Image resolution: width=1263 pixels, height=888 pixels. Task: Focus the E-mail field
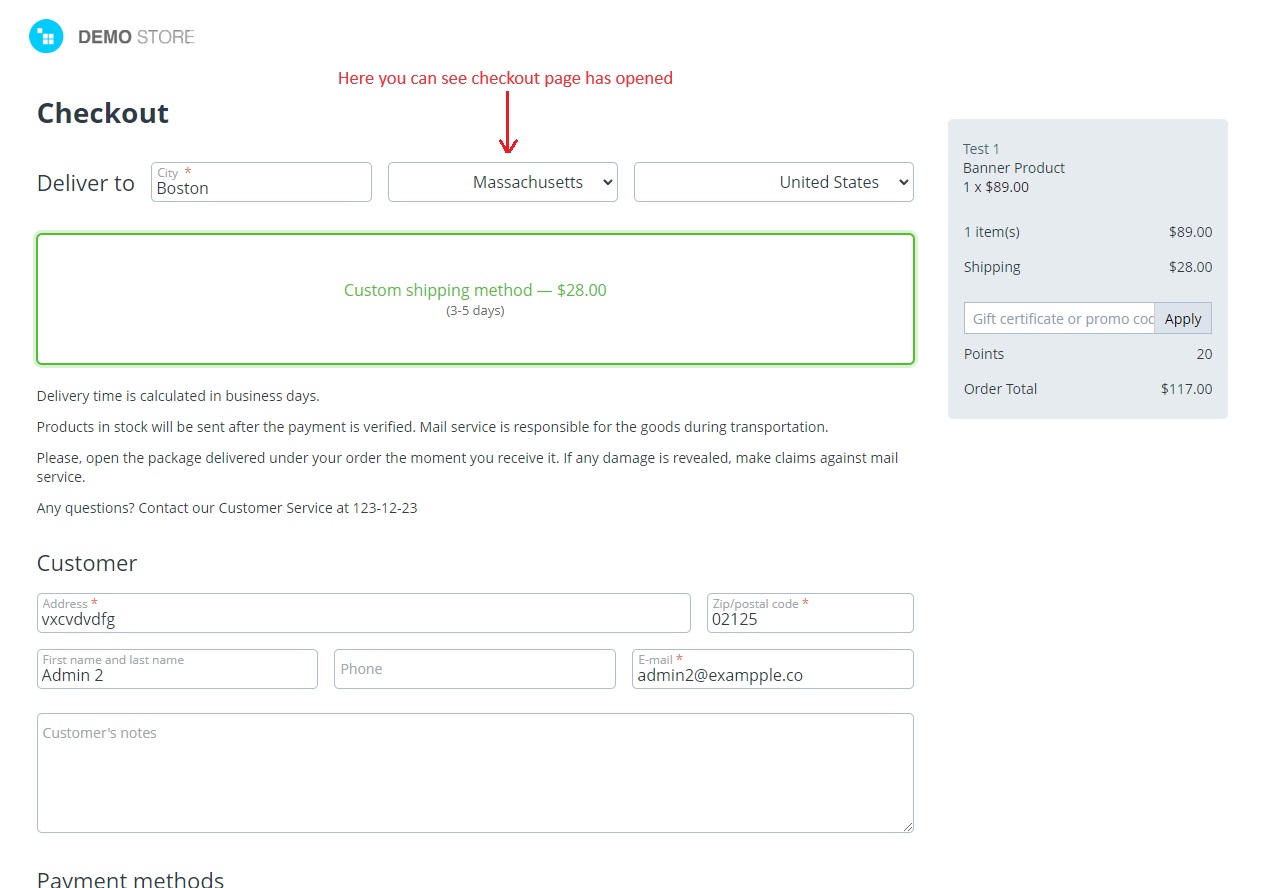[x=773, y=669]
